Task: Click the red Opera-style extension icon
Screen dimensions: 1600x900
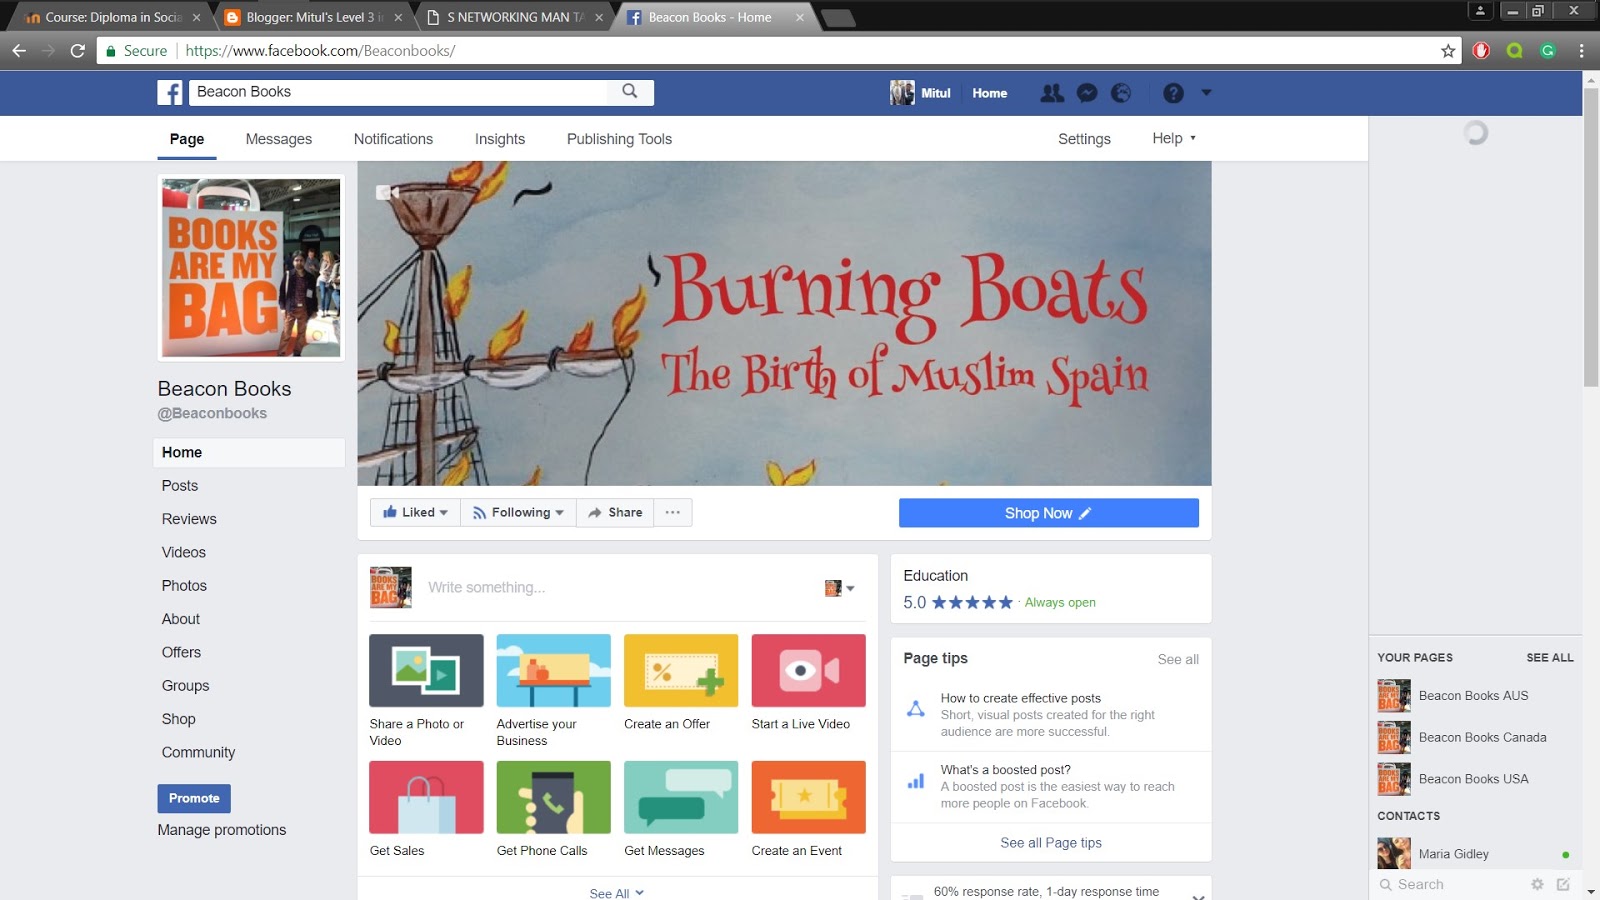Action: pyautogui.click(x=1481, y=51)
